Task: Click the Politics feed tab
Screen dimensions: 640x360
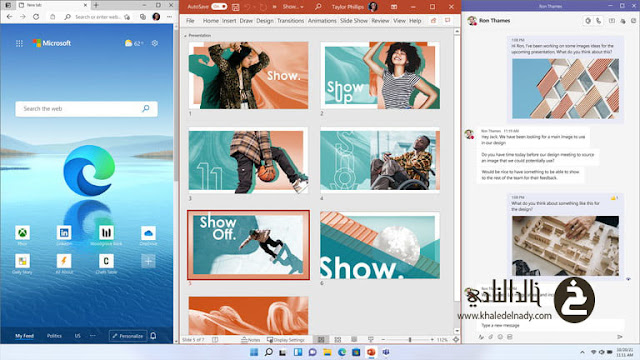Action: tap(54, 336)
